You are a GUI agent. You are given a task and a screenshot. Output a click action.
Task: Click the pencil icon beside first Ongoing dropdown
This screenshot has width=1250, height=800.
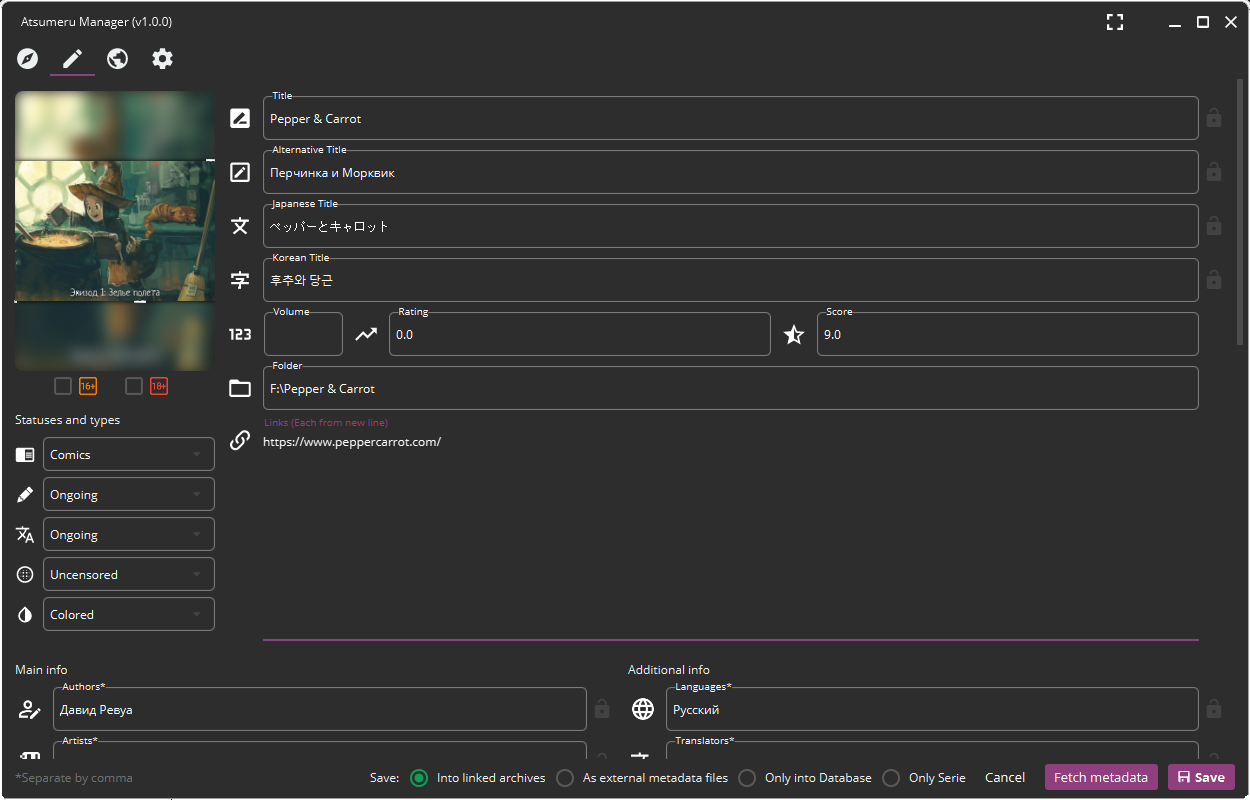click(x=25, y=494)
